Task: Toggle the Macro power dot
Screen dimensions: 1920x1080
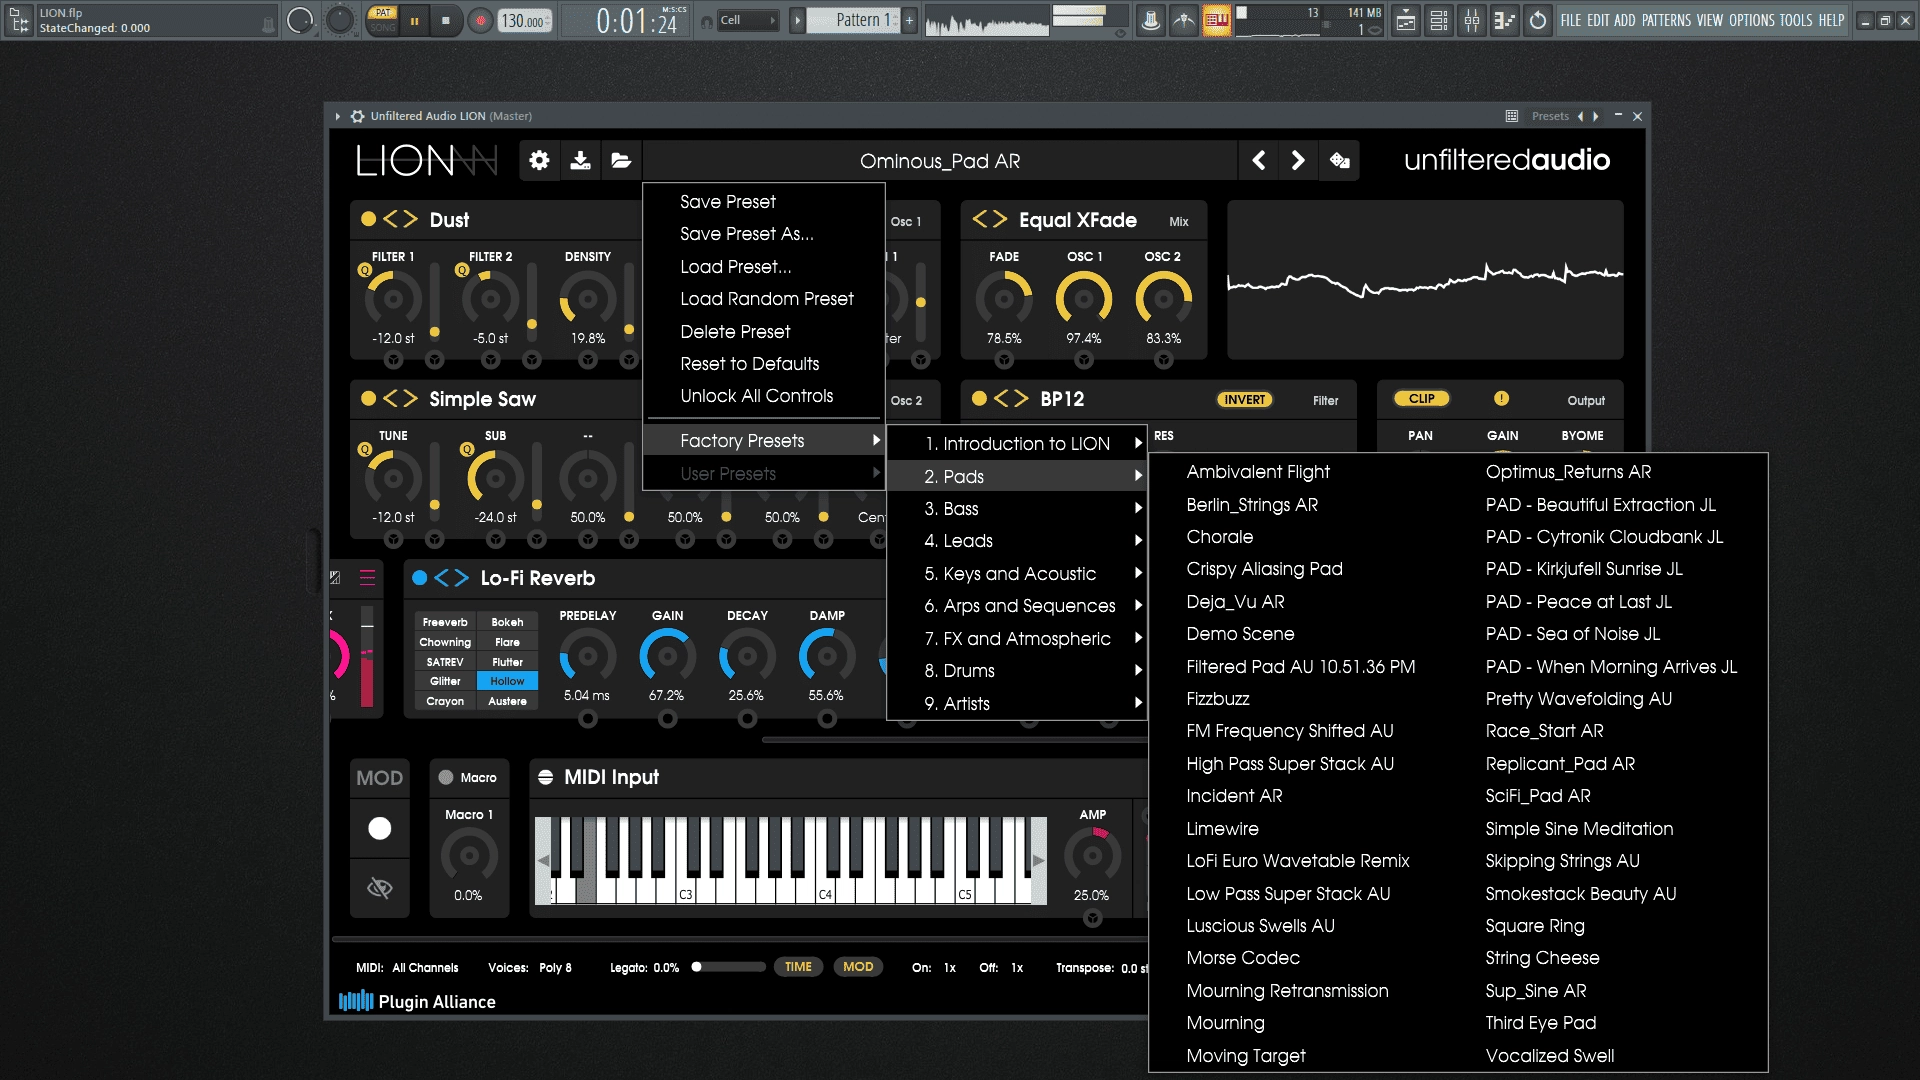Action: coord(446,777)
